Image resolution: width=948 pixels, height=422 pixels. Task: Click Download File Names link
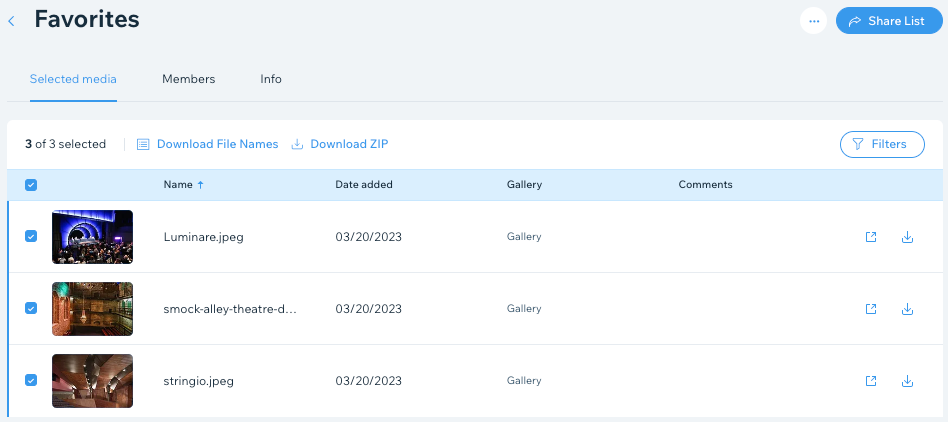(x=207, y=144)
